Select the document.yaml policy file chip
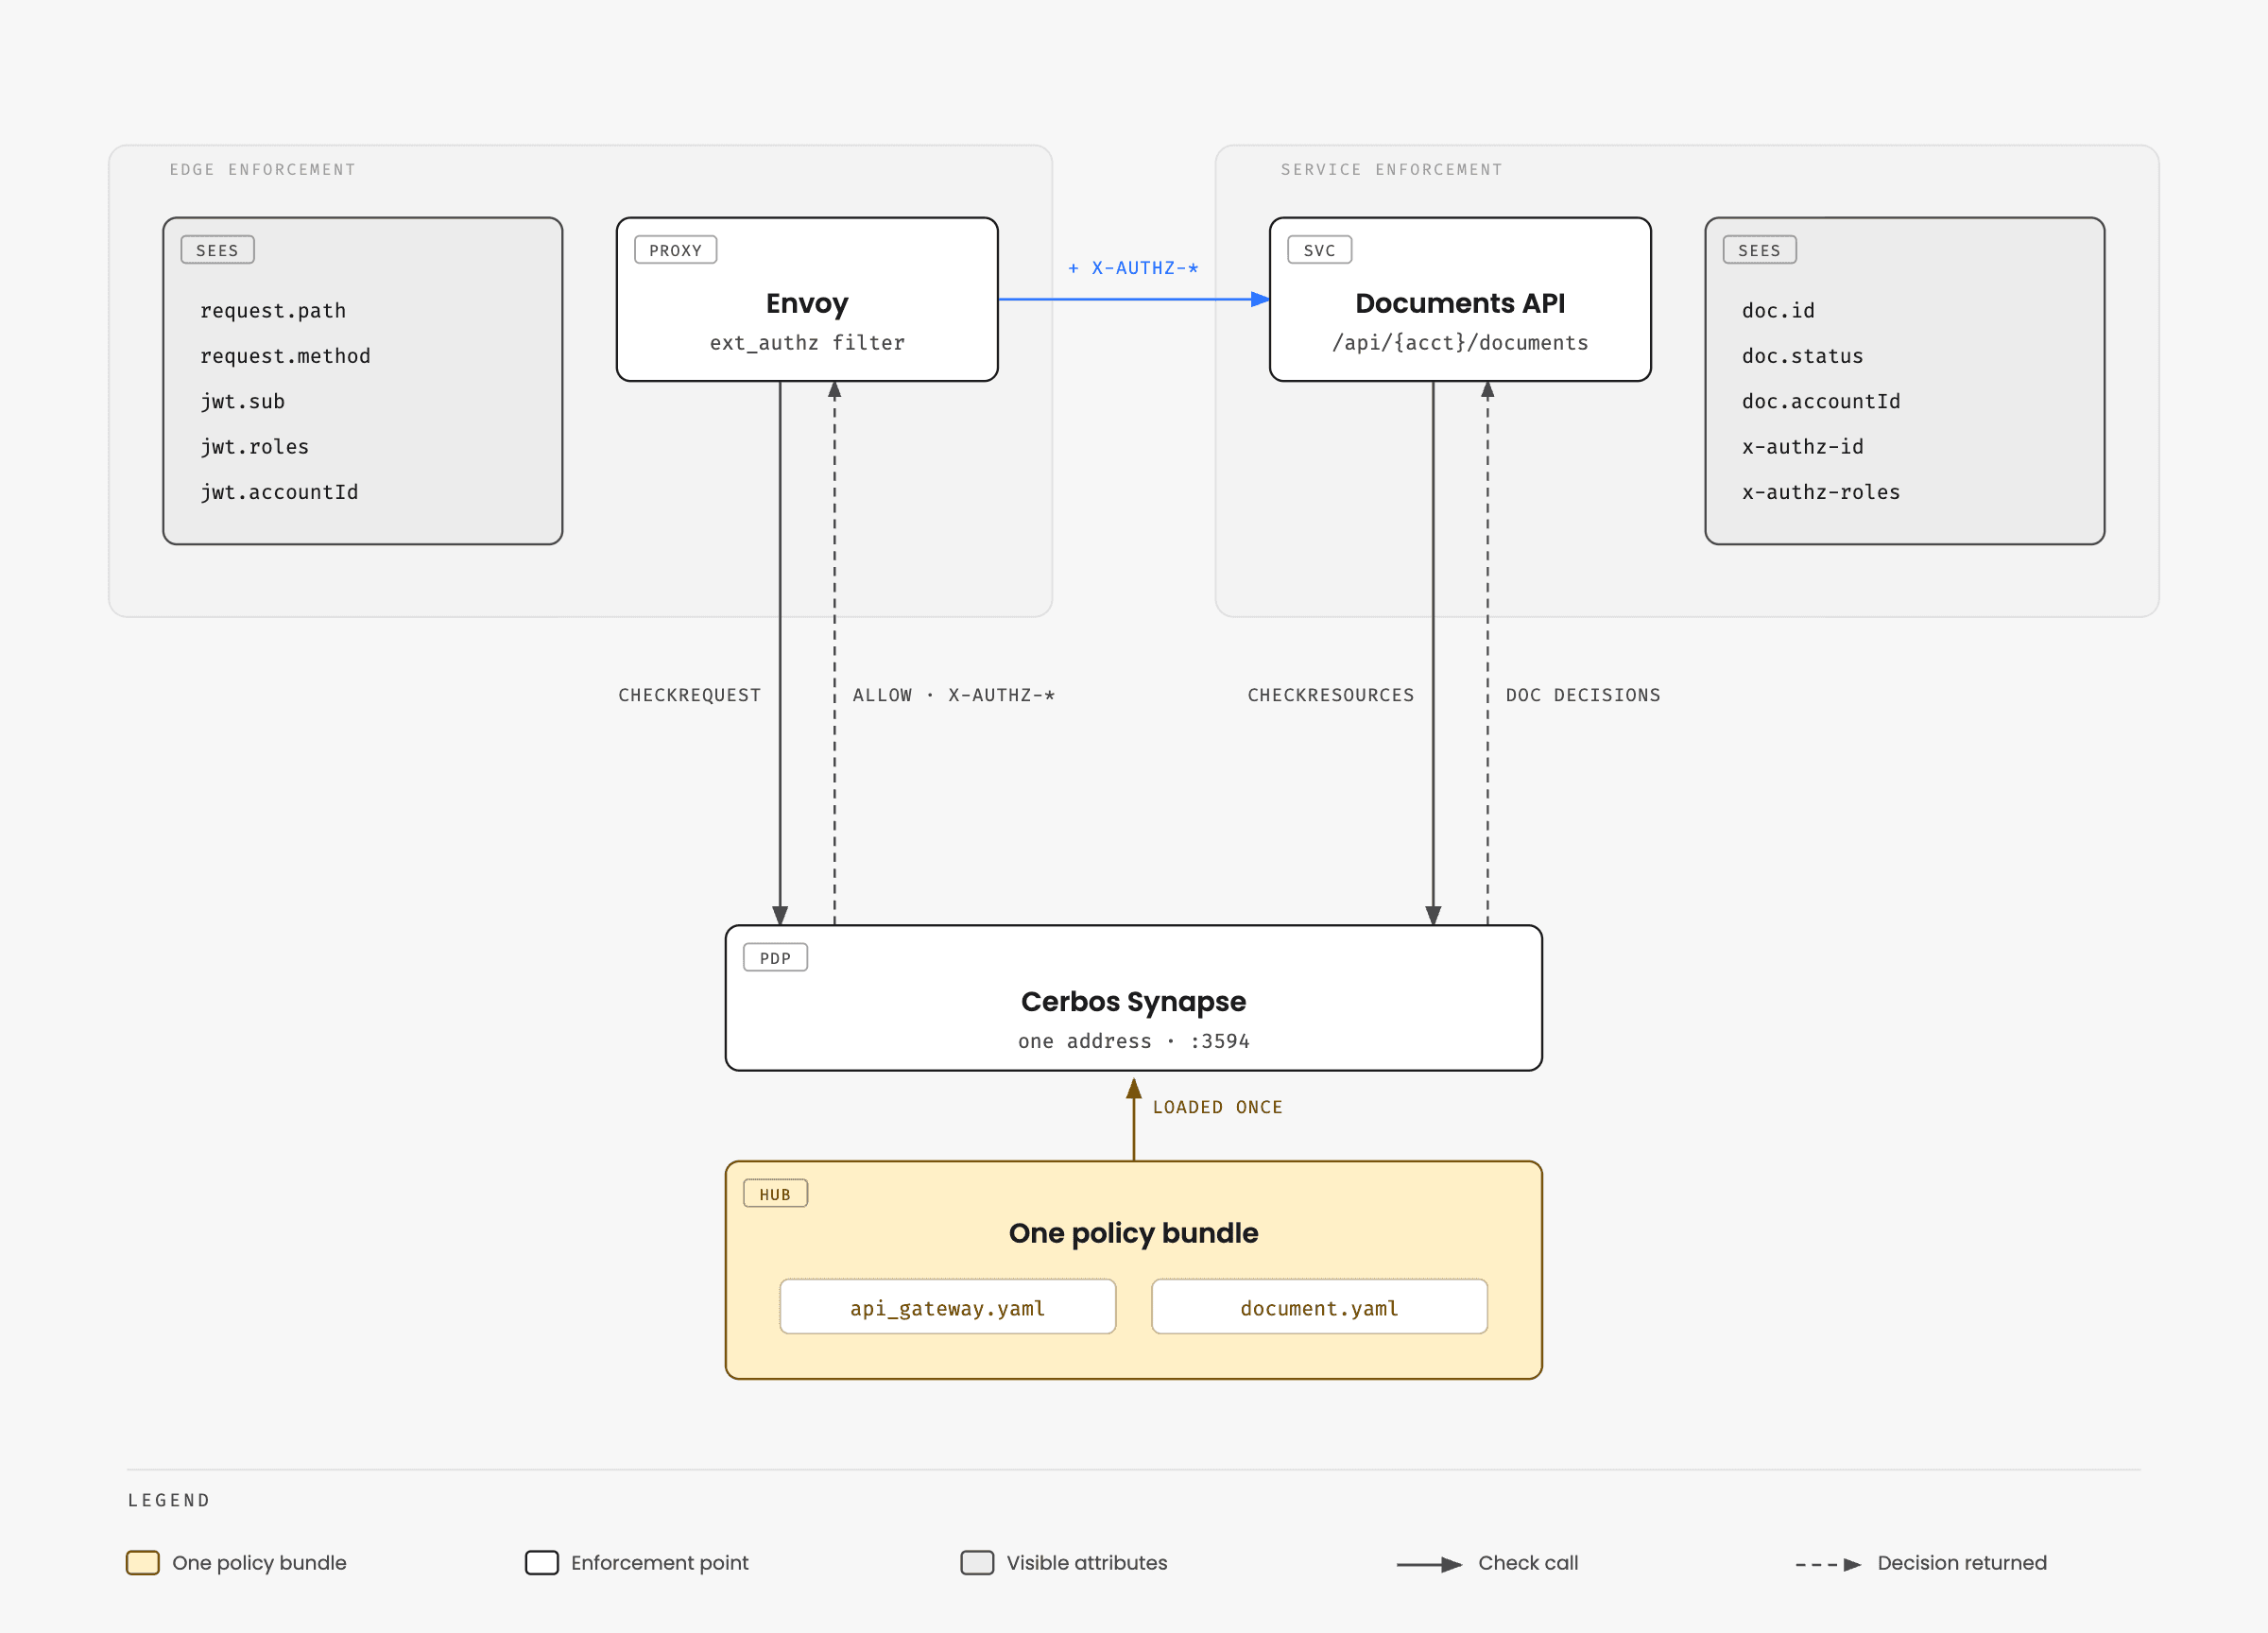This screenshot has width=2268, height=1633. pos(1320,1307)
